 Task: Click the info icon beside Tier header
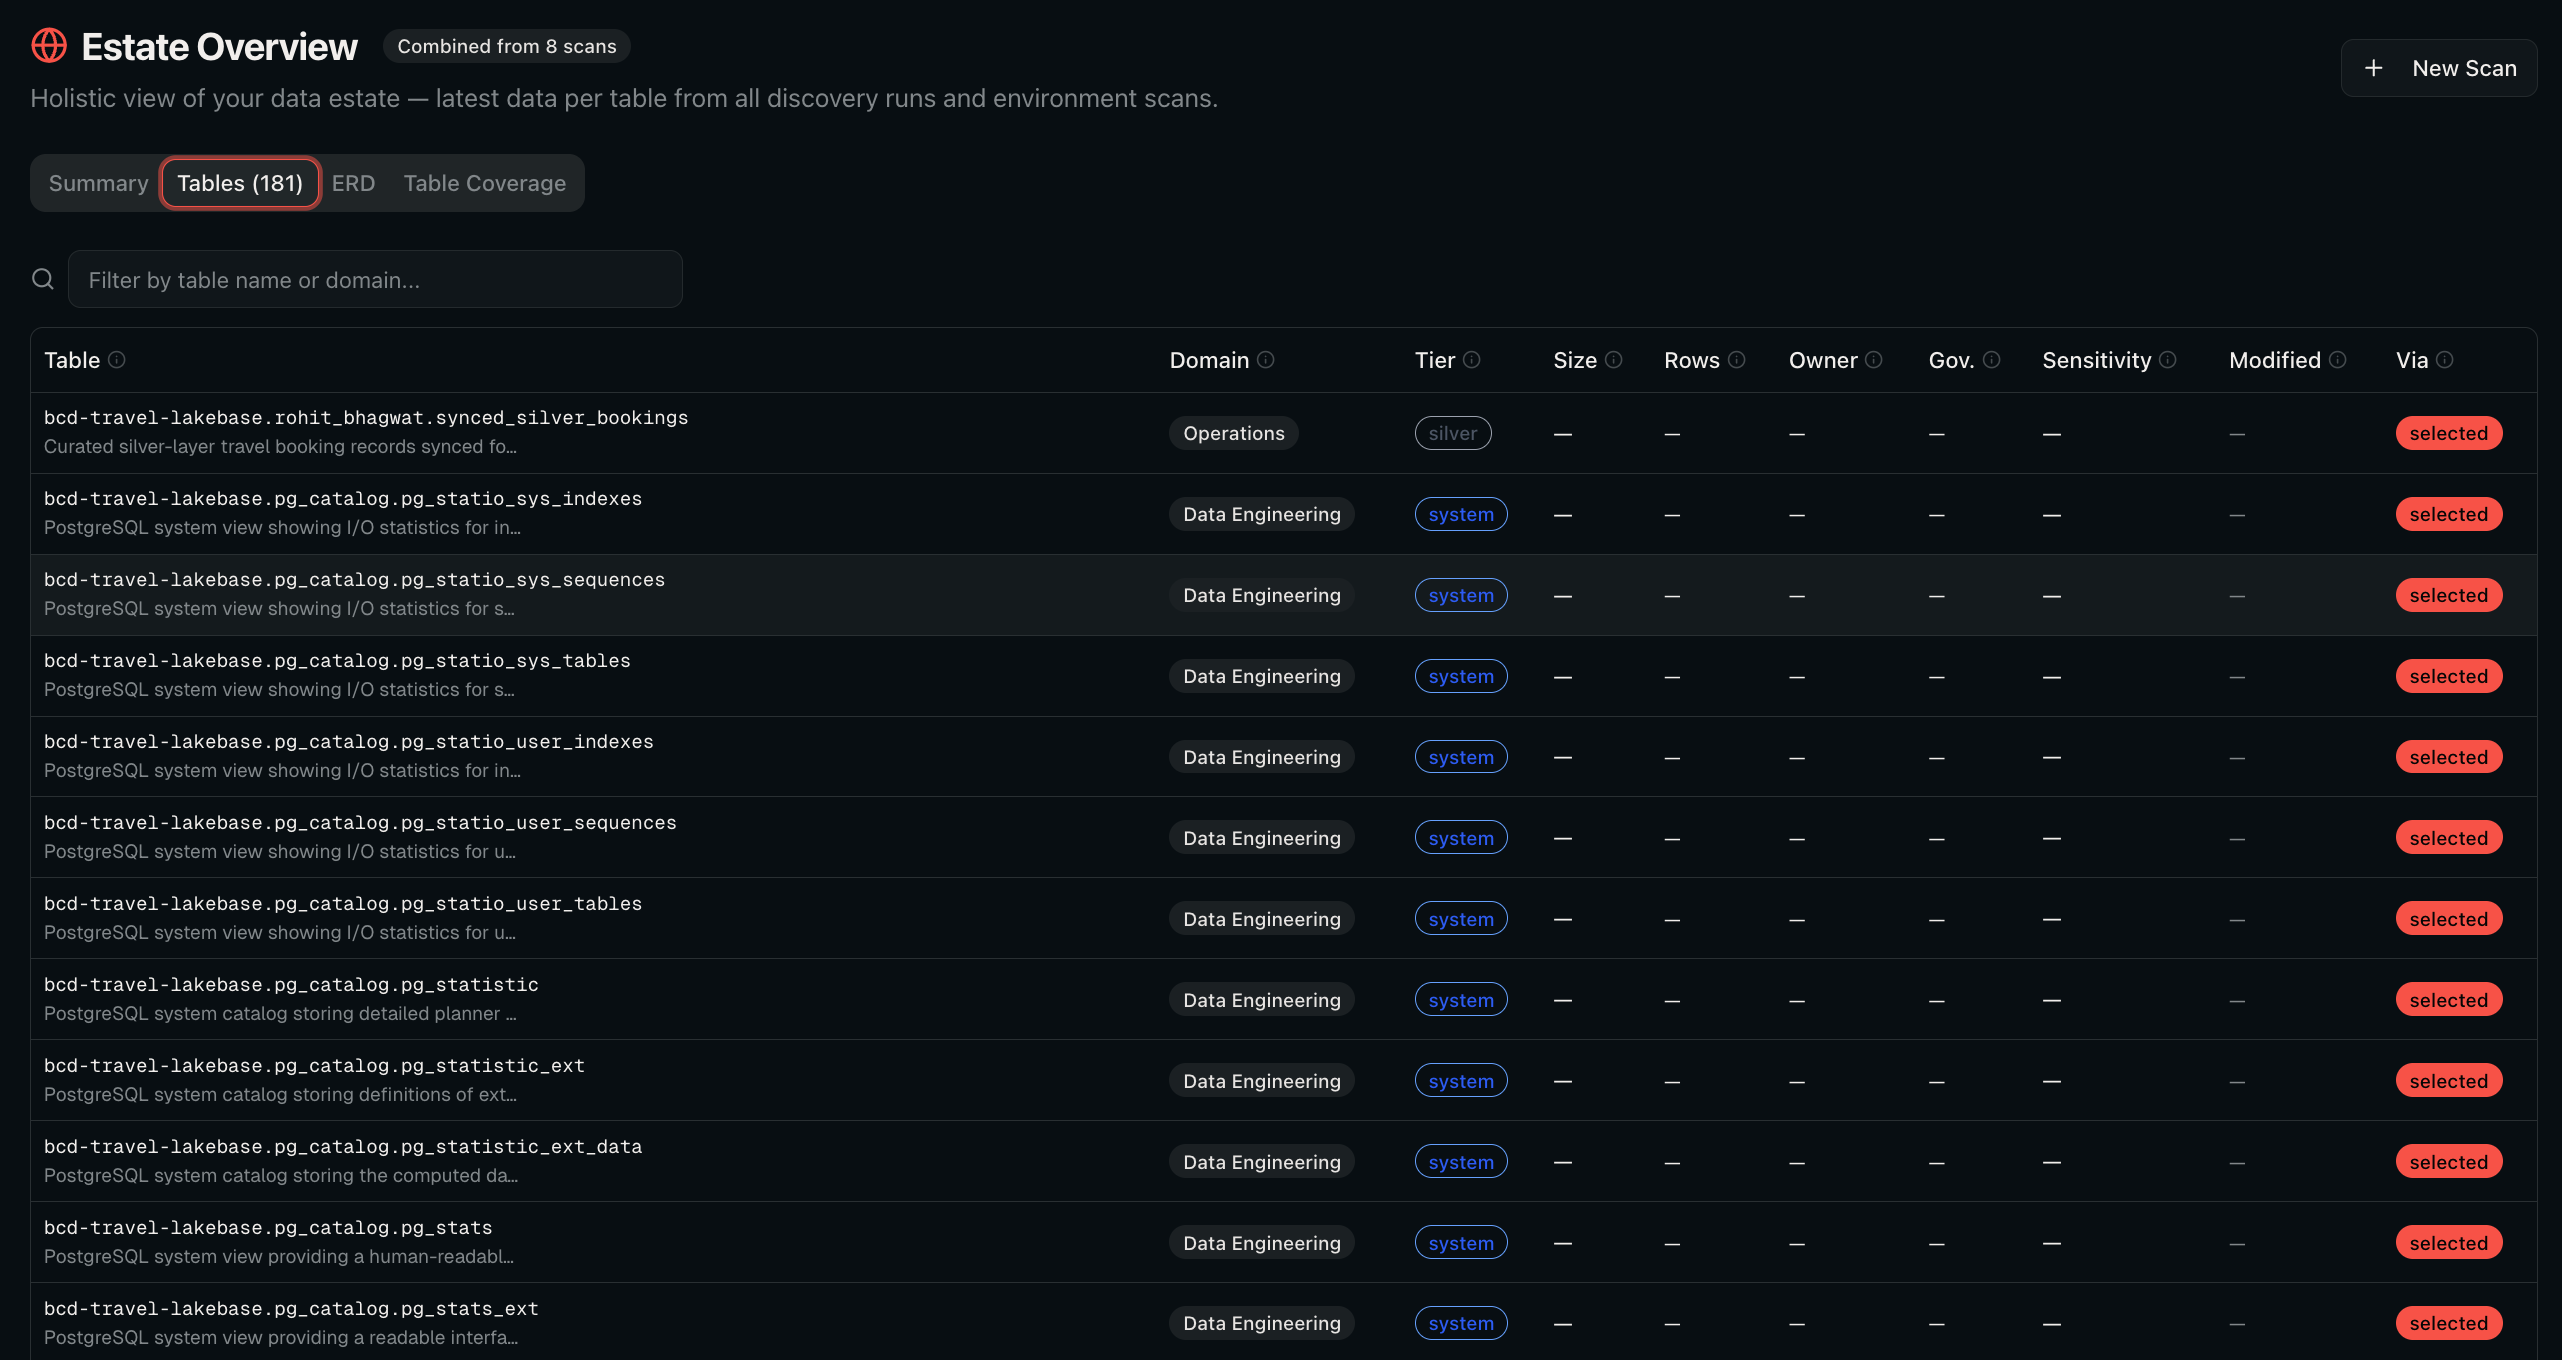pos(1472,360)
